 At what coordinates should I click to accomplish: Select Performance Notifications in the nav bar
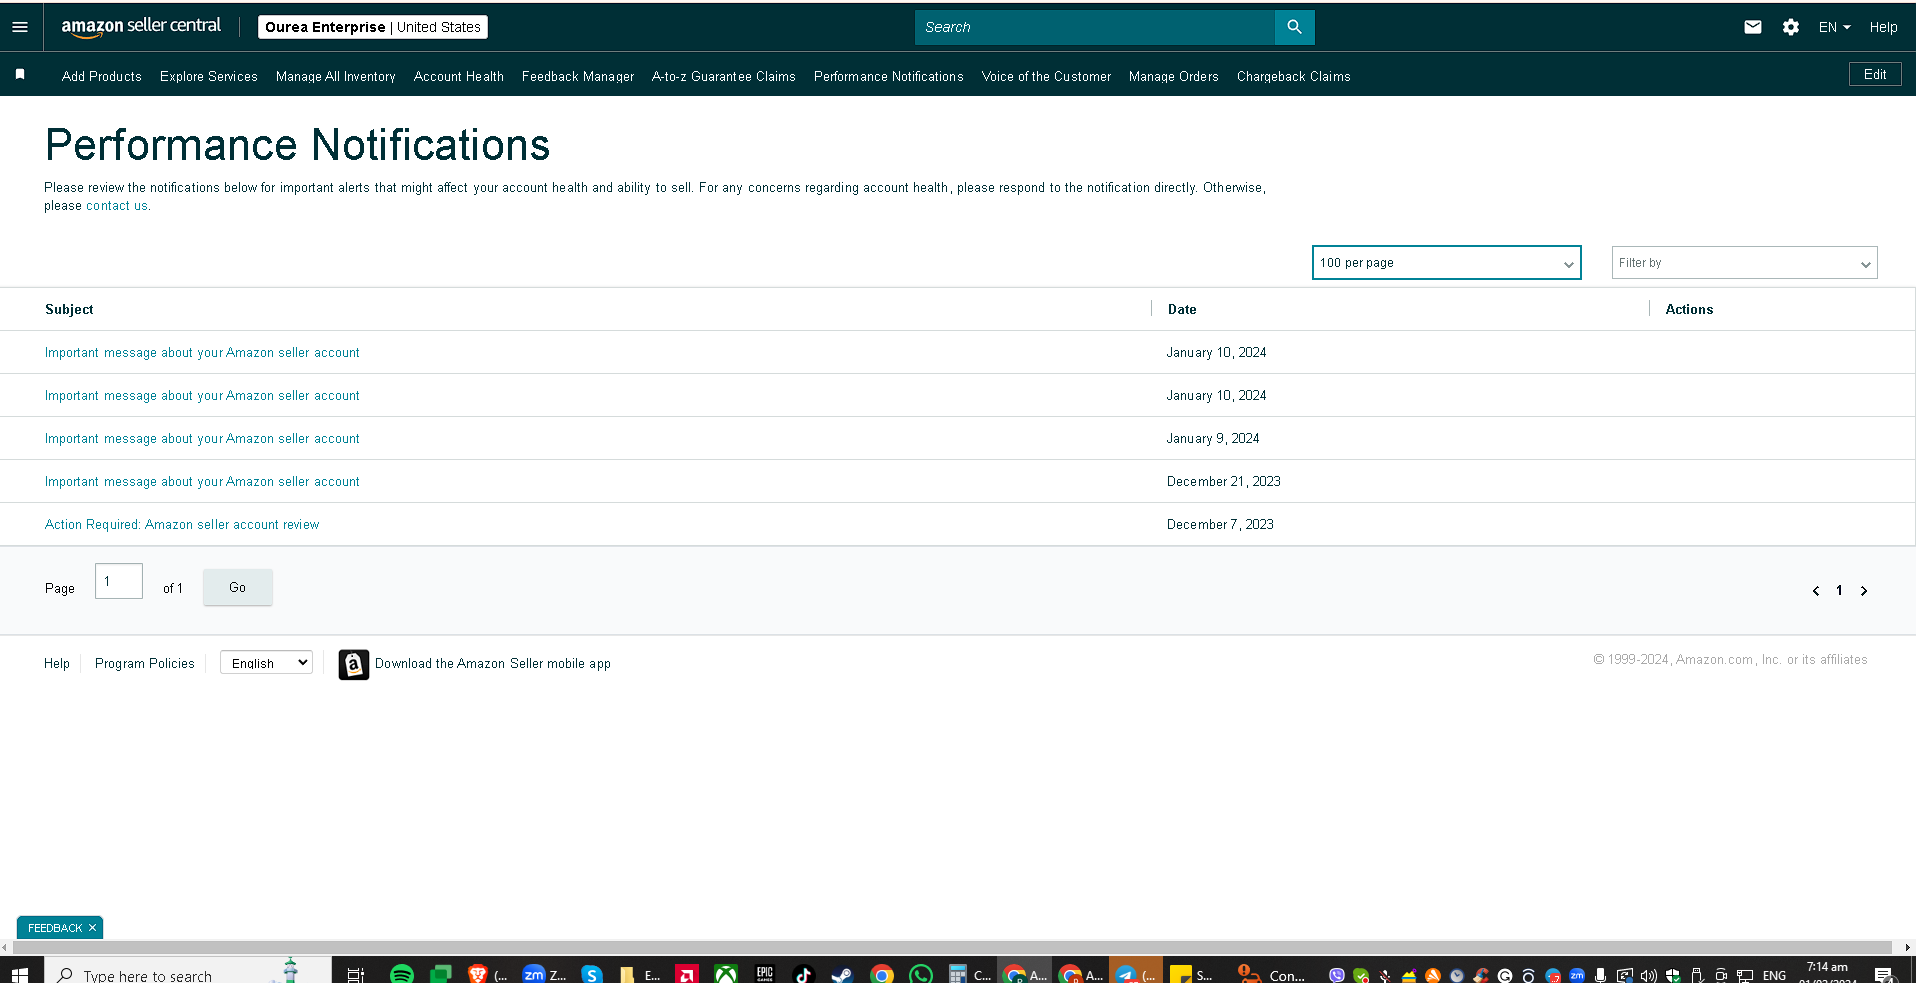click(889, 76)
